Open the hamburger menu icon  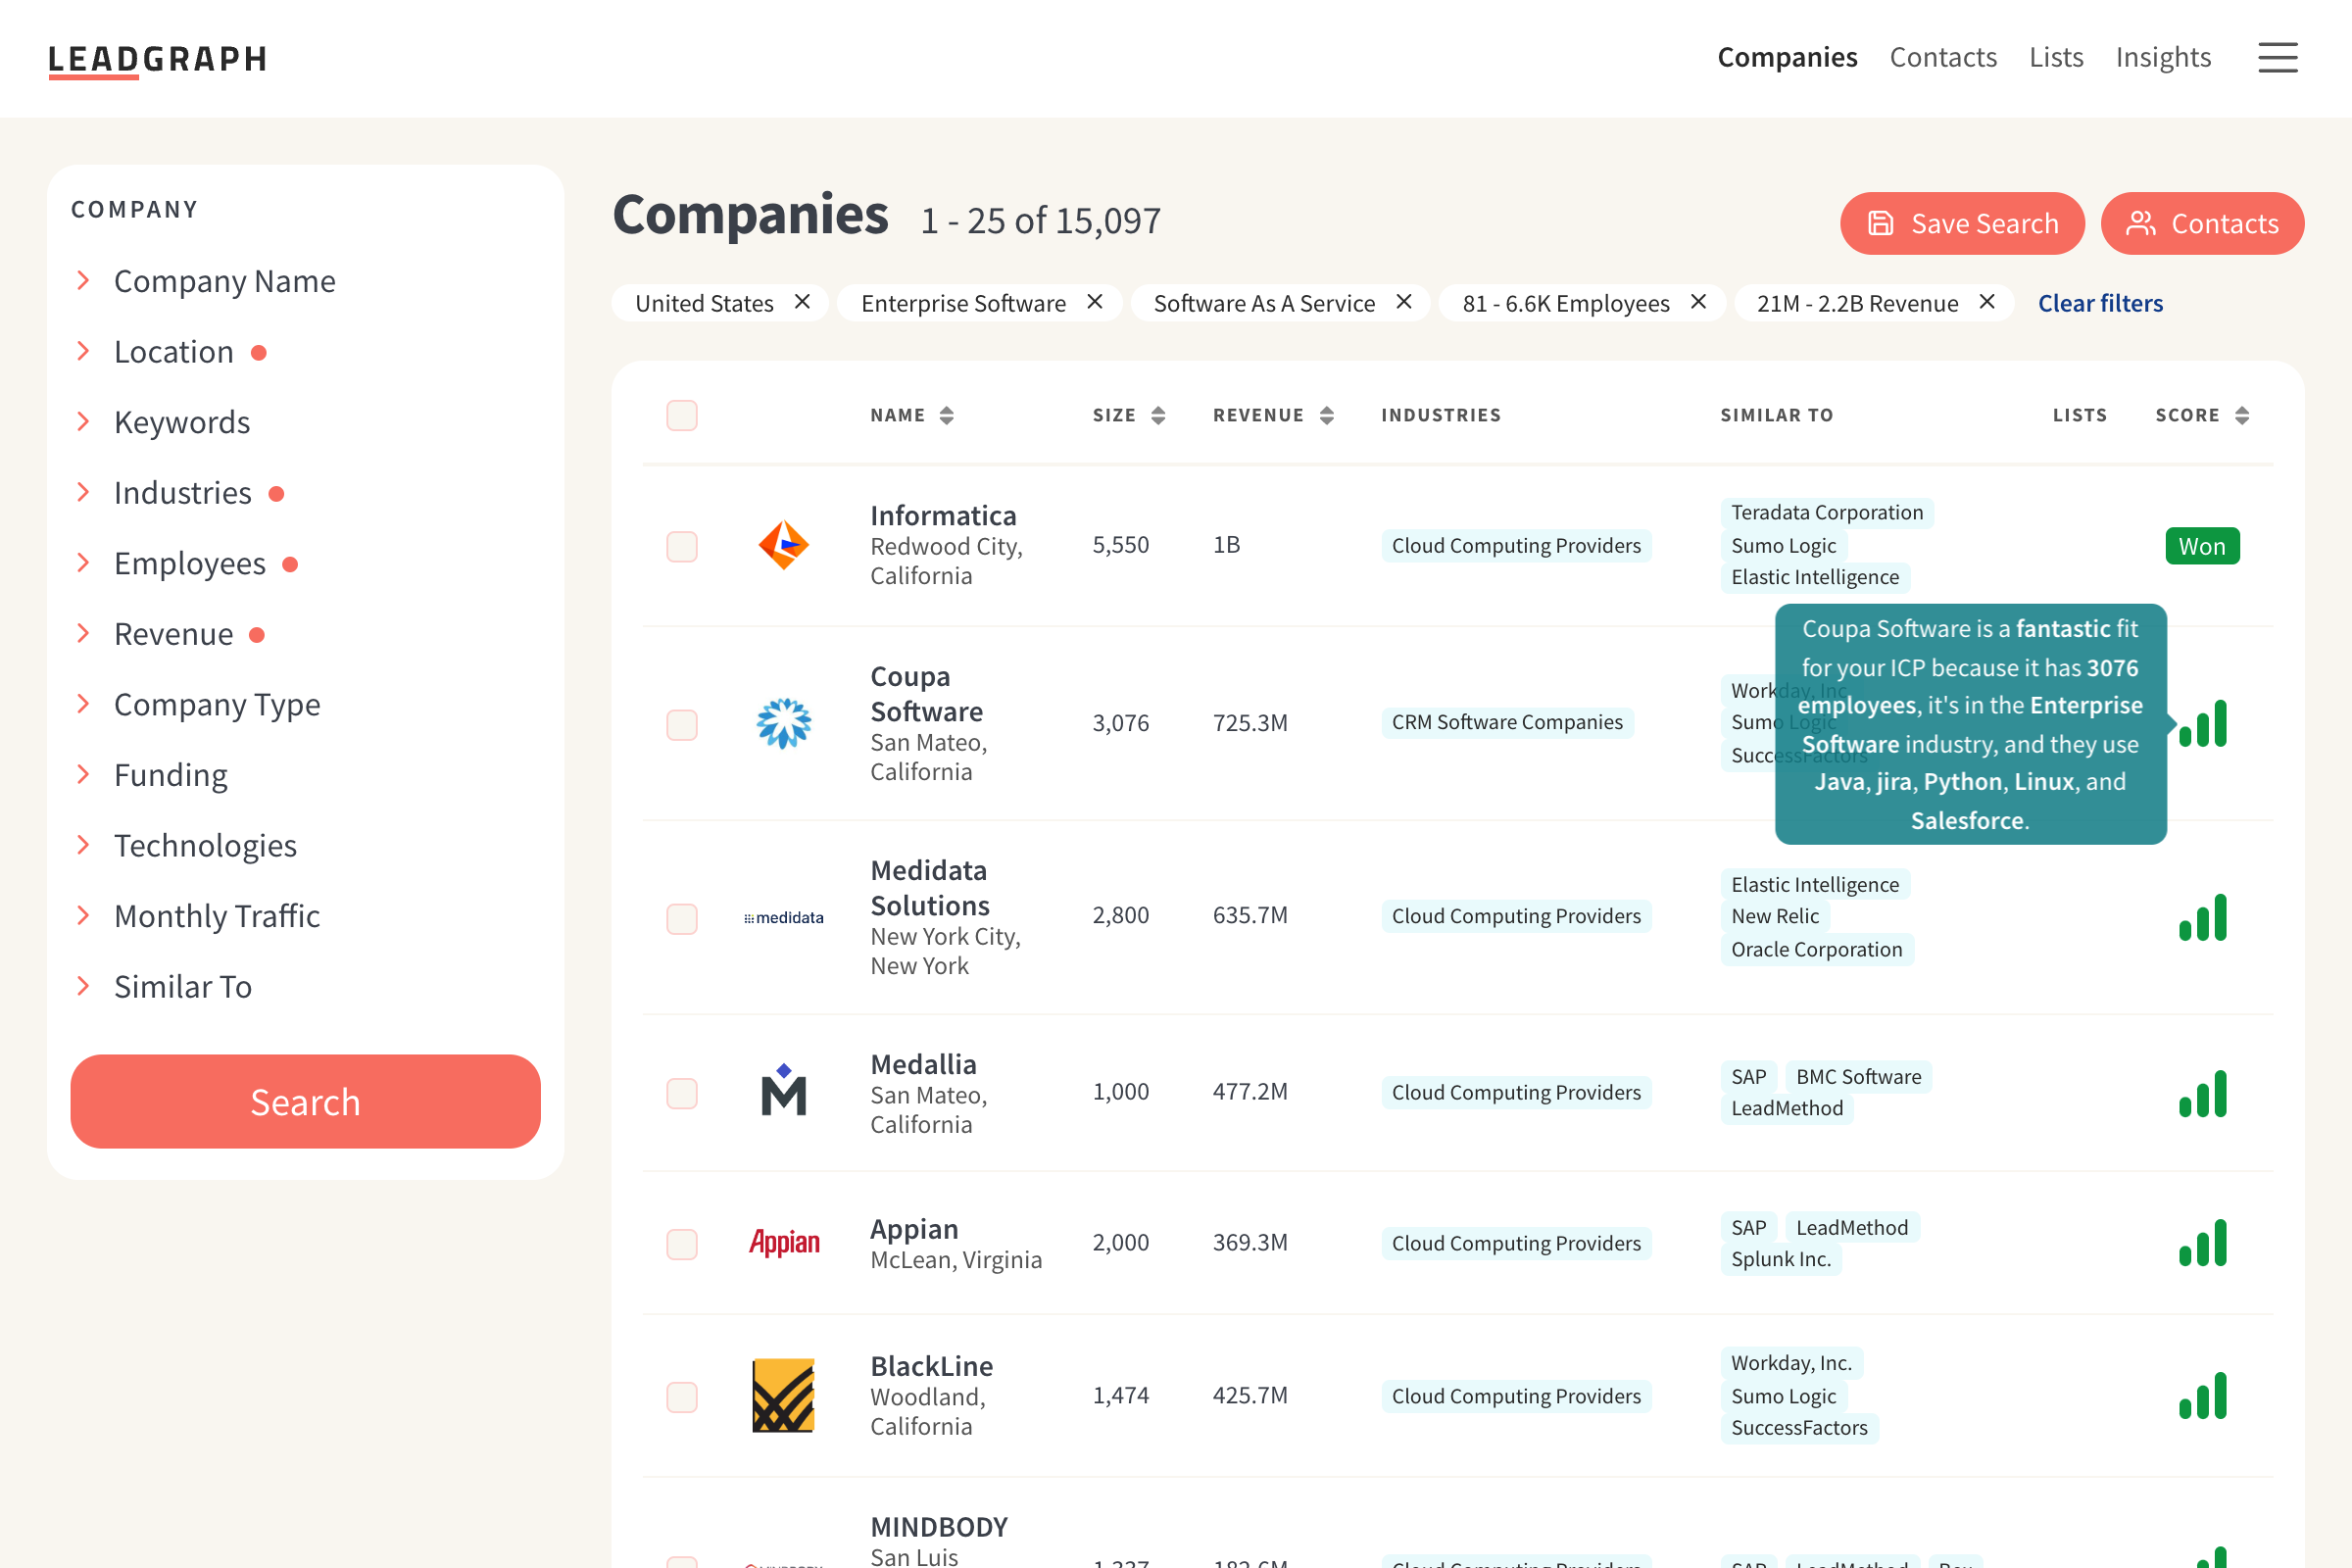(x=2277, y=58)
